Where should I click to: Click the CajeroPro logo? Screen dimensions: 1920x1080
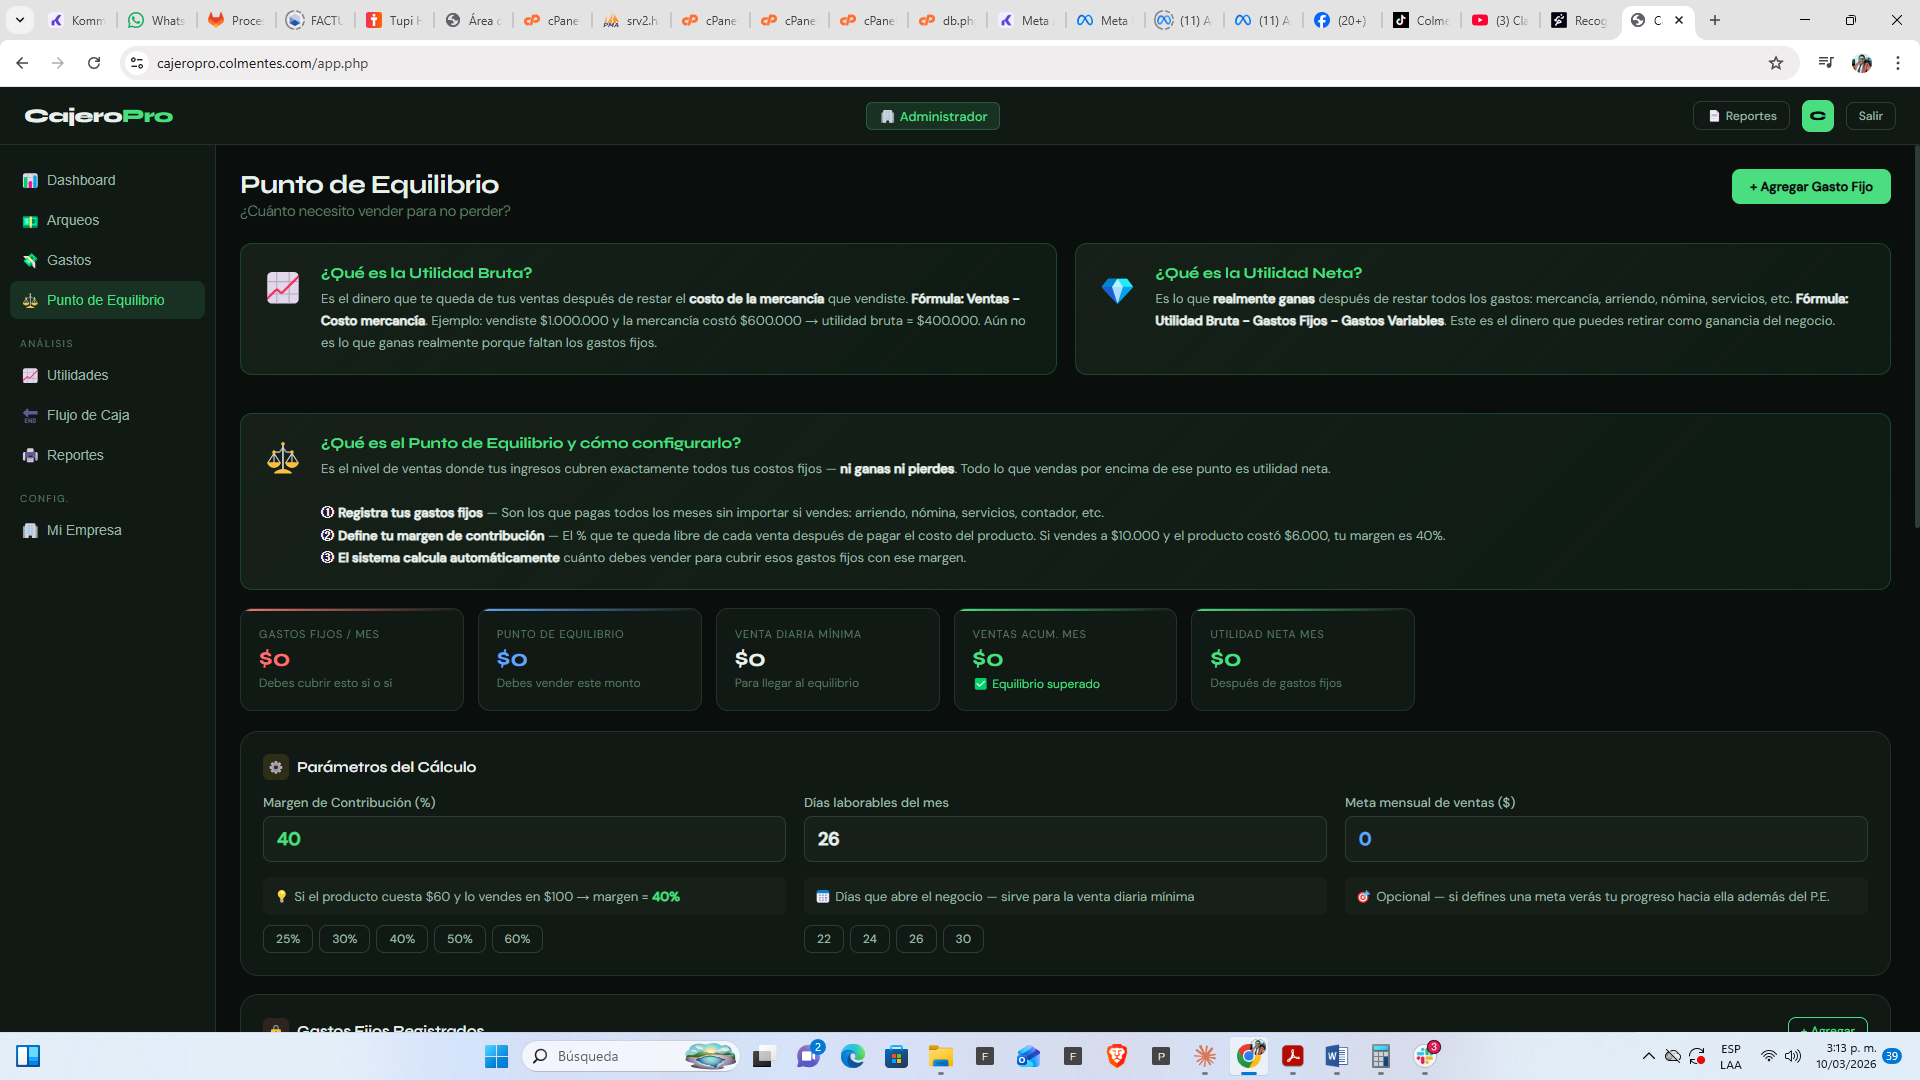[98, 116]
